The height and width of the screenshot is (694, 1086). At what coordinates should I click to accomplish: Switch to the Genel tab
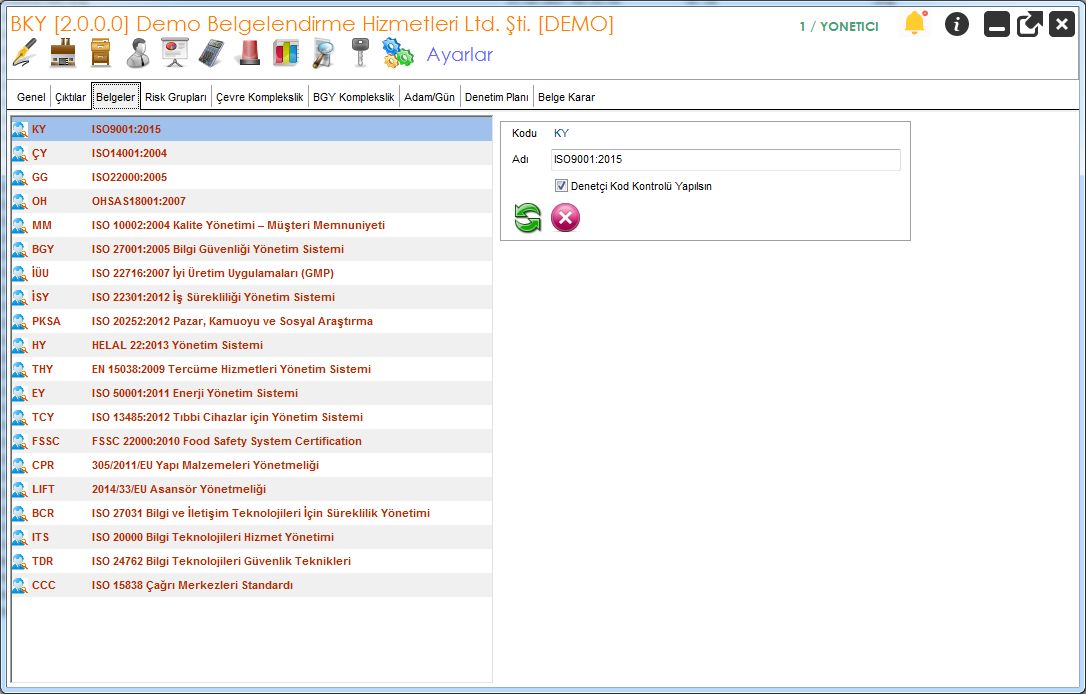point(31,97)
